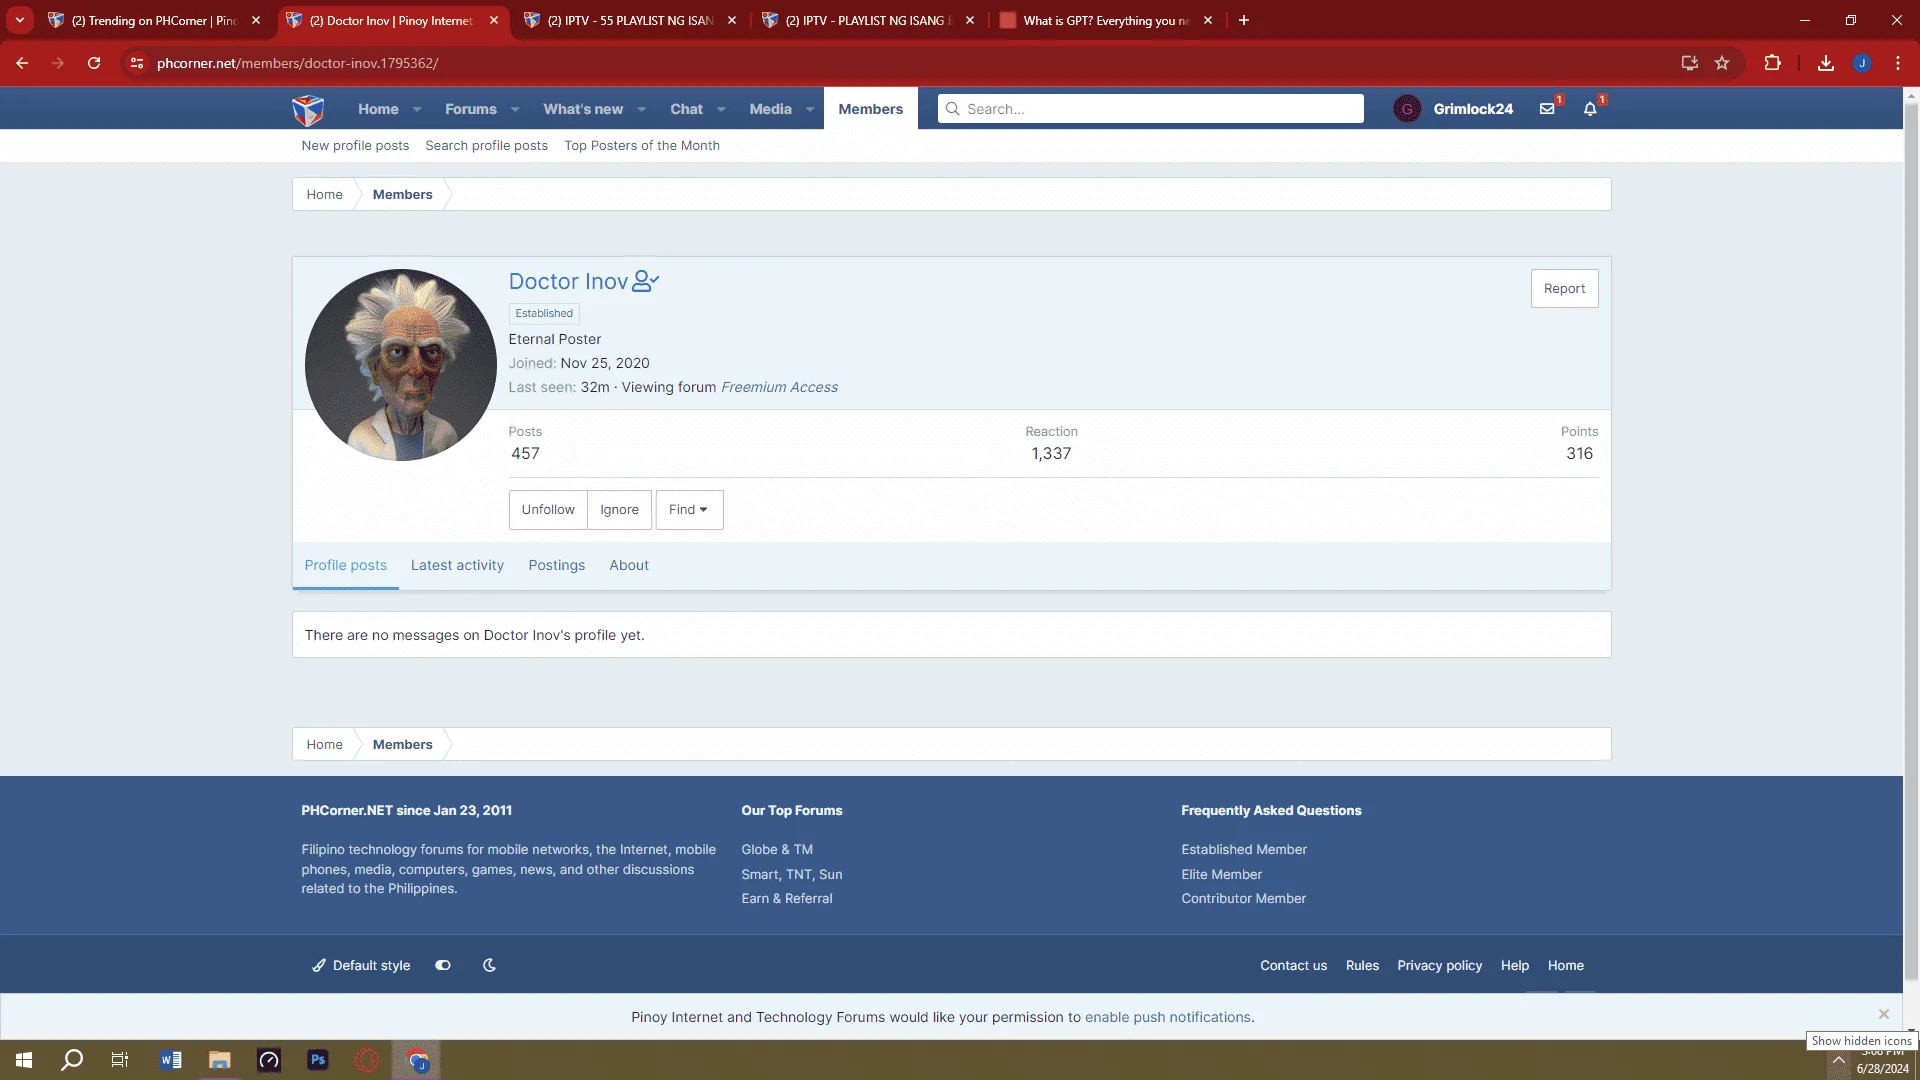
Task: Expand the Media menu dropdown arrow
Action: (x=810, y=109)
